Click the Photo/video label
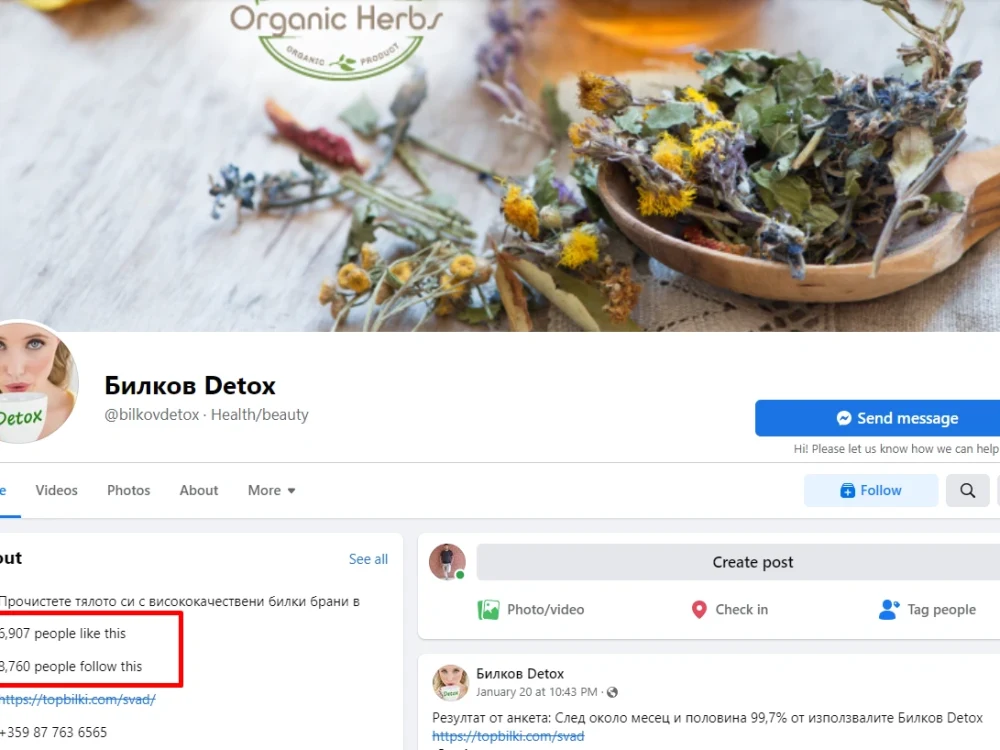The image size is (1000, 750). pyautogui.click(x=545, y=610)
